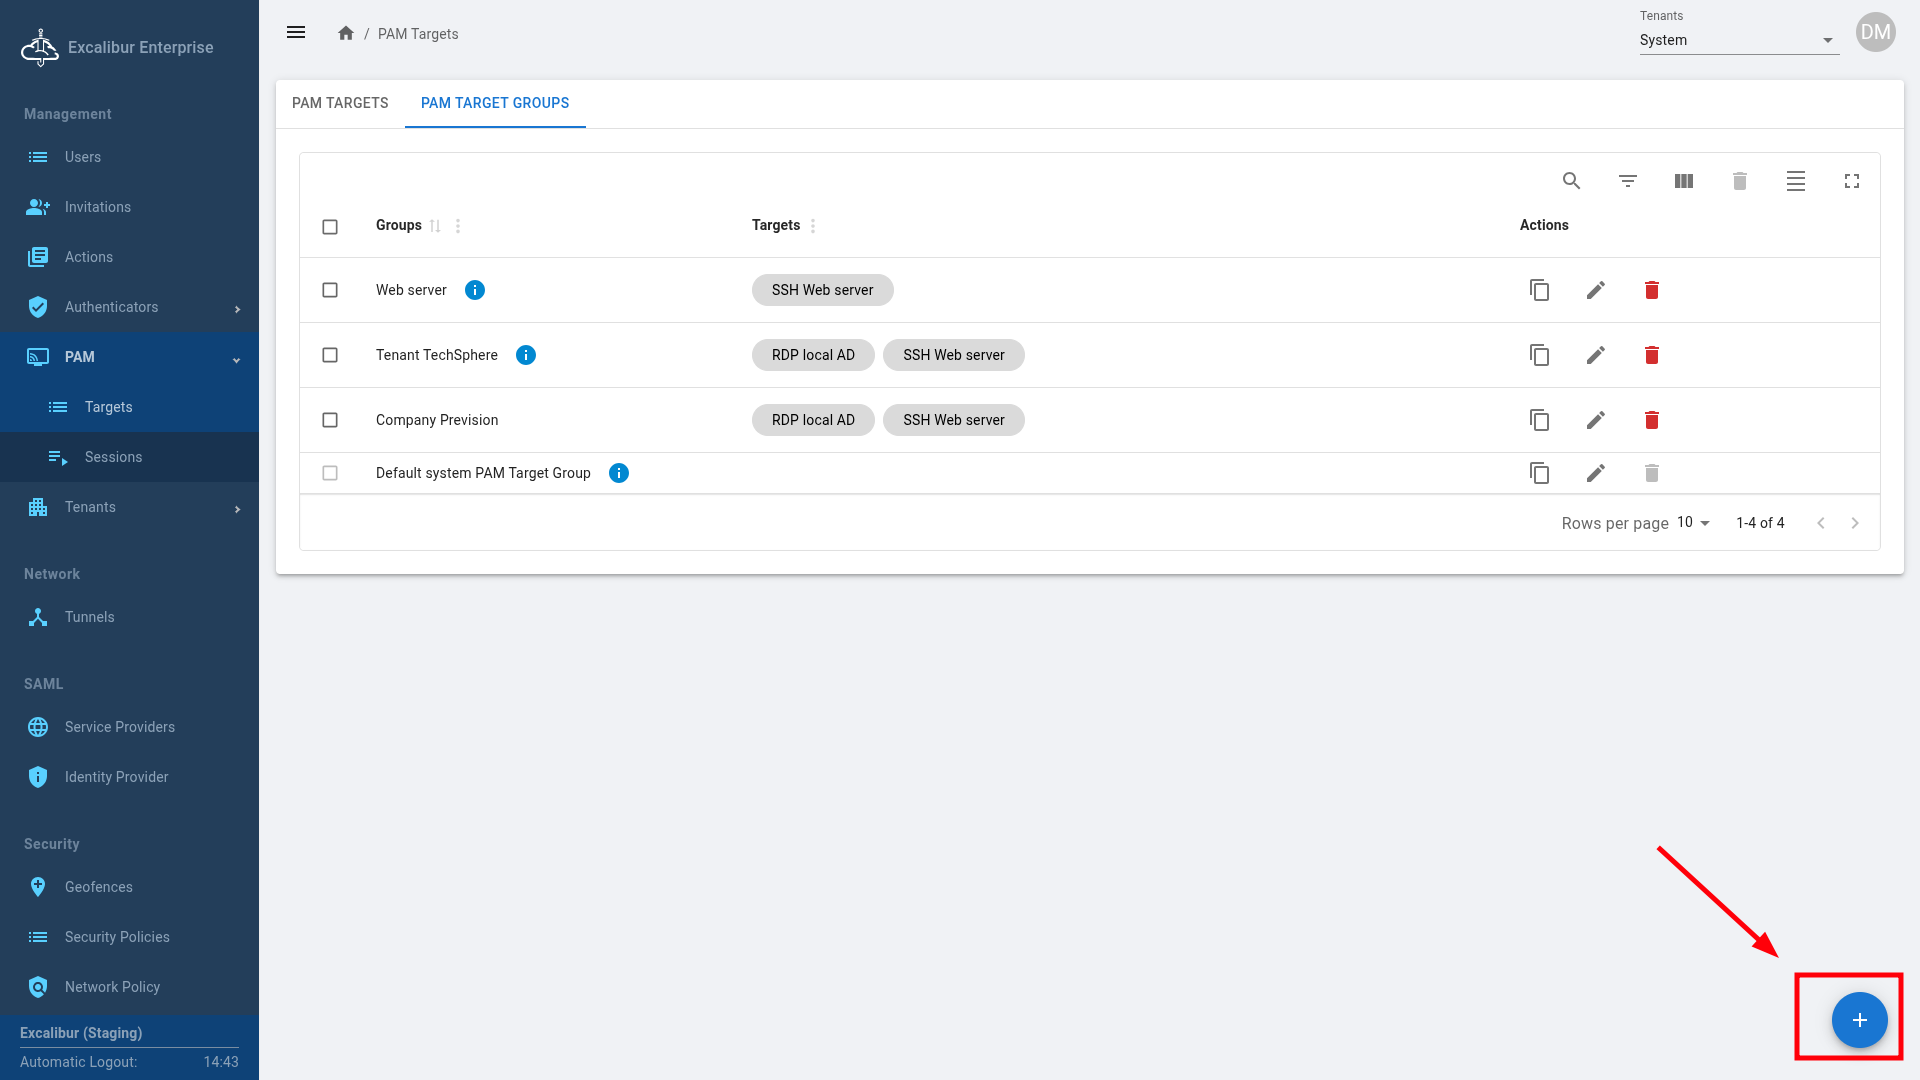Open the DM user avatar menu
1920x1080 pixels.
pos(1875,32)
